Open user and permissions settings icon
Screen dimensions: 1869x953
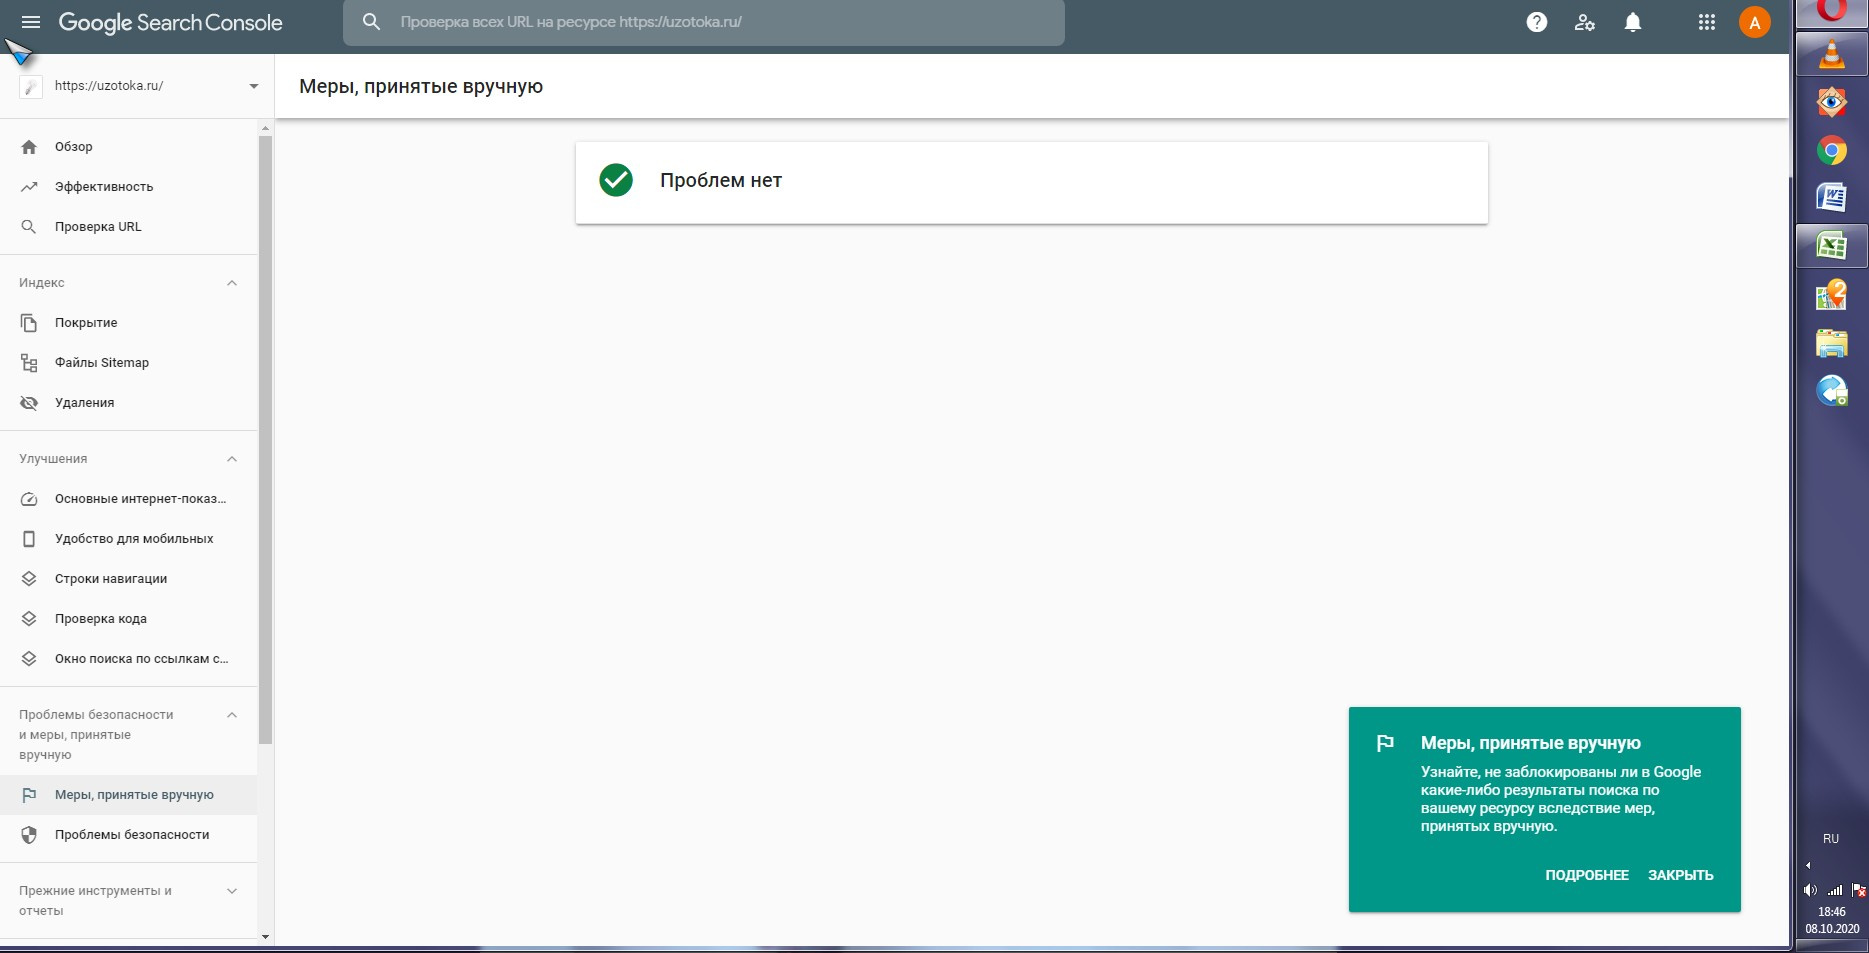point(1585,22)
